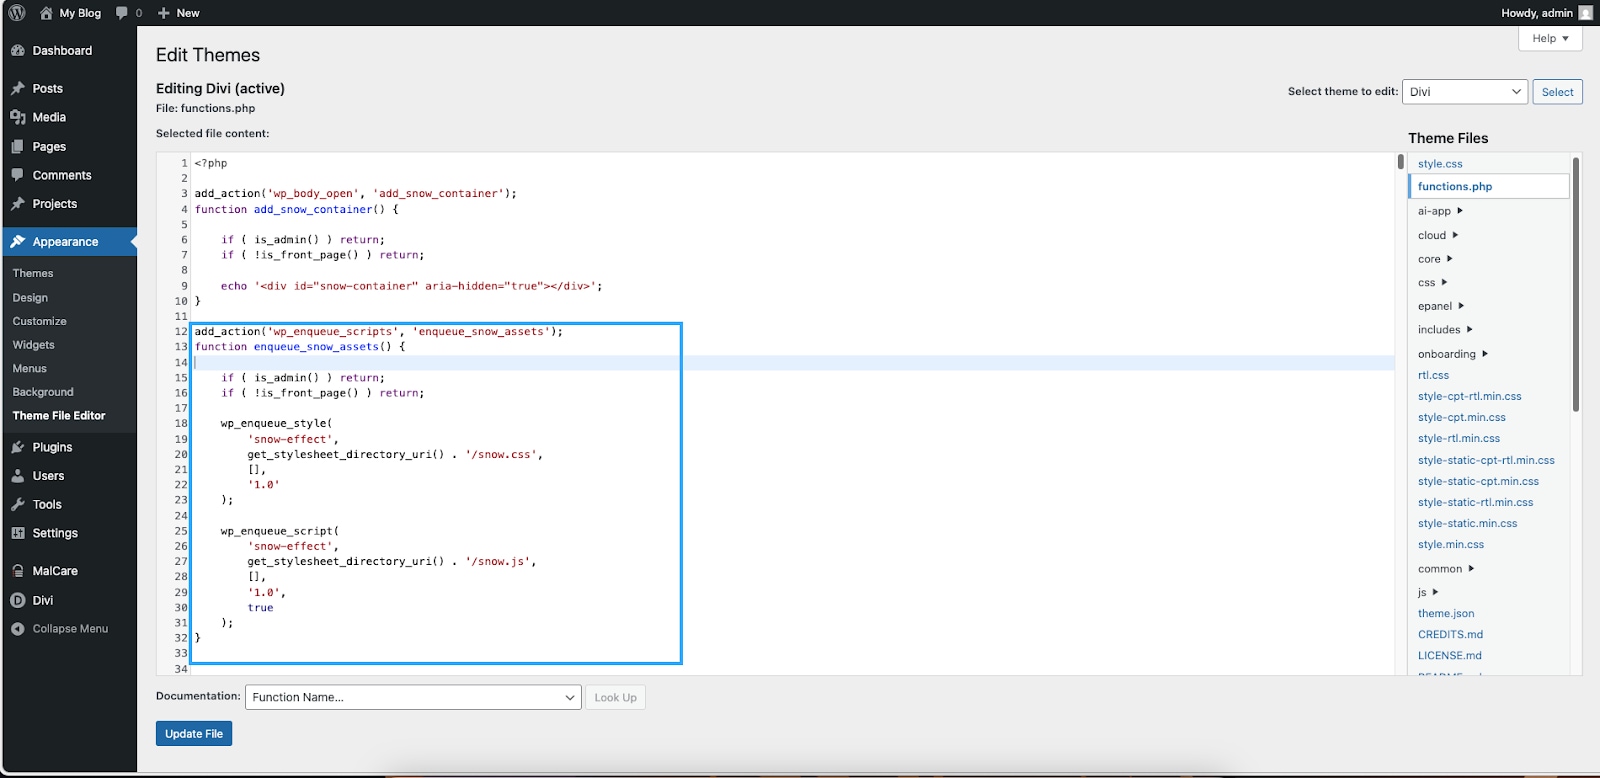
Task: Open LICENSE.md file
Action: coord(1449,656)
